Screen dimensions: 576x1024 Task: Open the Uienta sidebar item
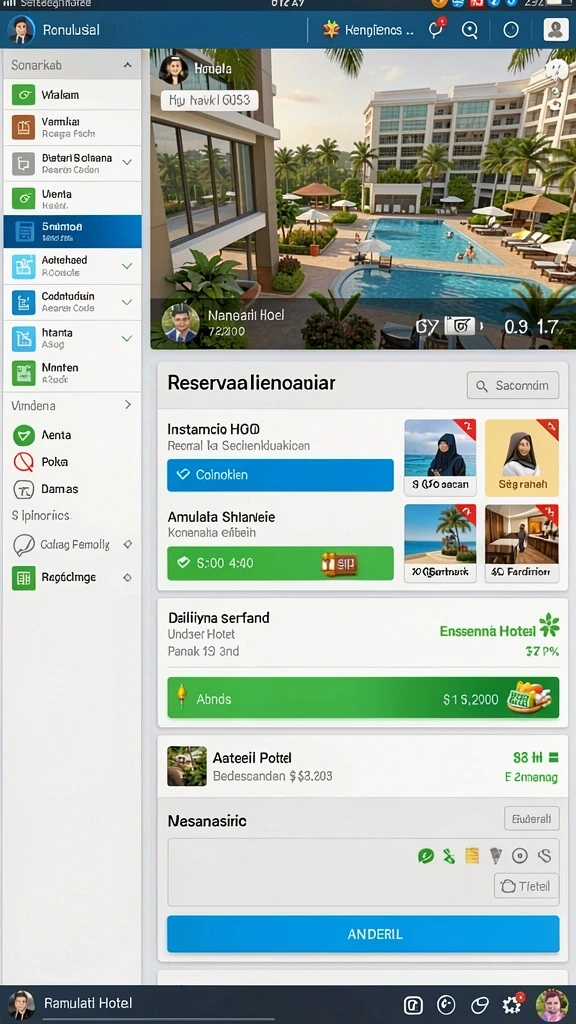tap(72, 199)
